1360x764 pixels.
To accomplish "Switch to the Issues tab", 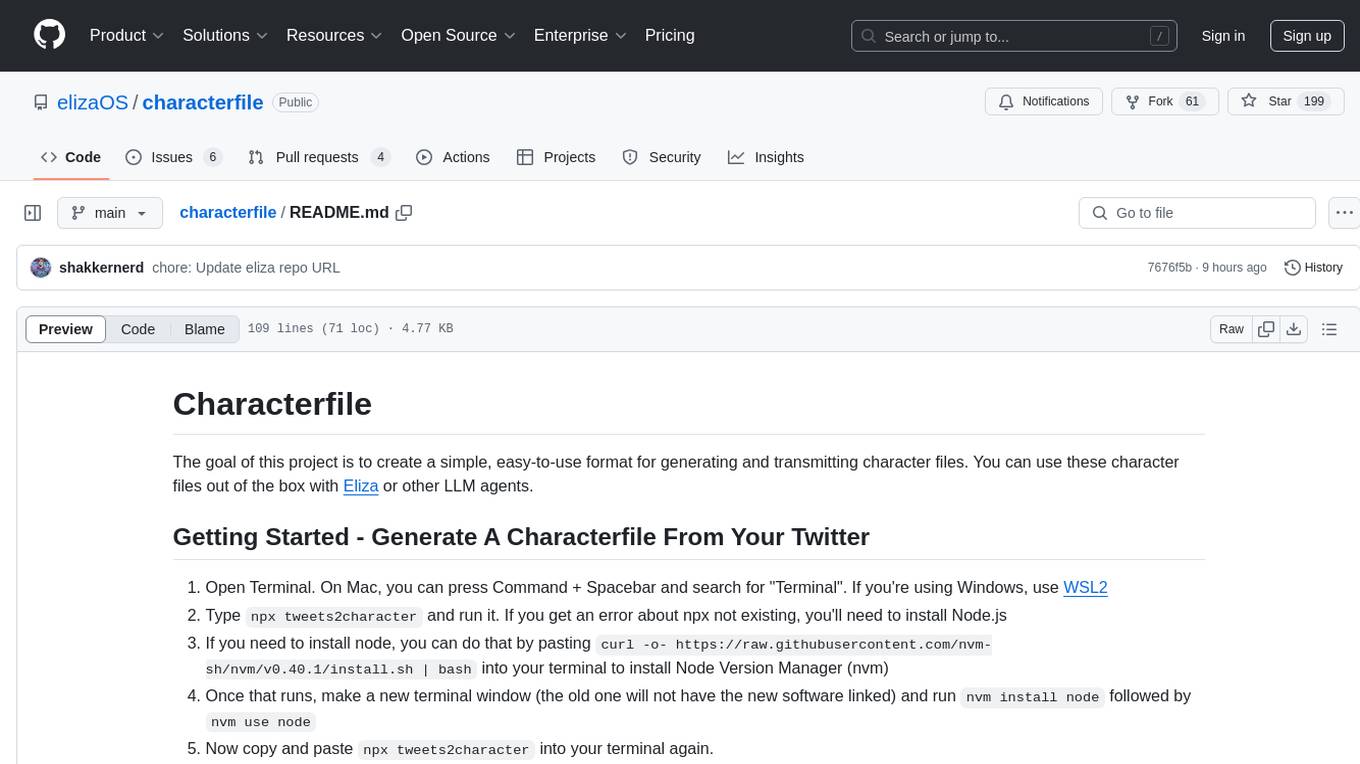I will 173,157.
